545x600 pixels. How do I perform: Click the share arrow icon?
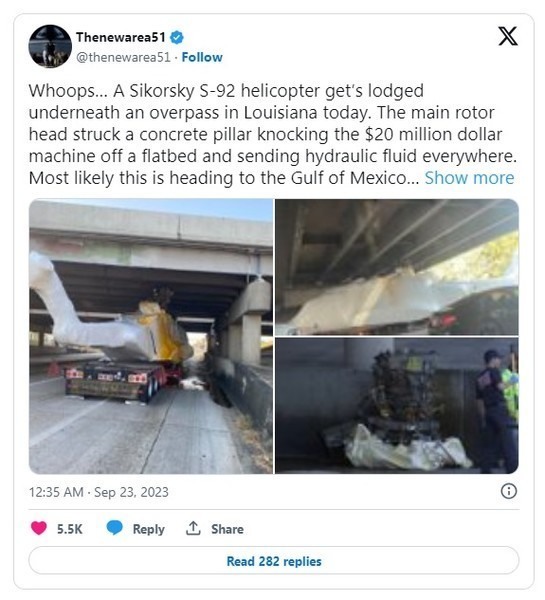[193, 528]
